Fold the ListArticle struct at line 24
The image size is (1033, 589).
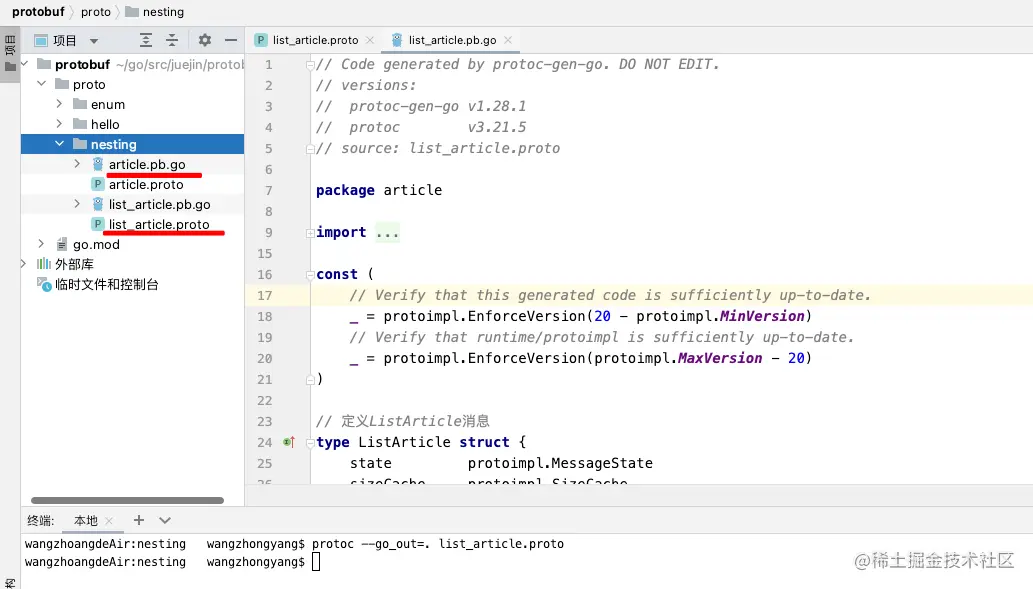tap(310, 443)
